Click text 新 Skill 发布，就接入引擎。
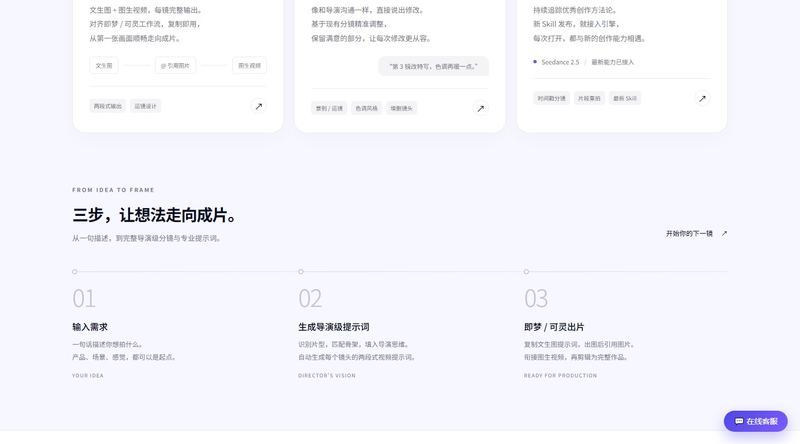Viewport: 800px width, 444px height. [x=577, y=24]
